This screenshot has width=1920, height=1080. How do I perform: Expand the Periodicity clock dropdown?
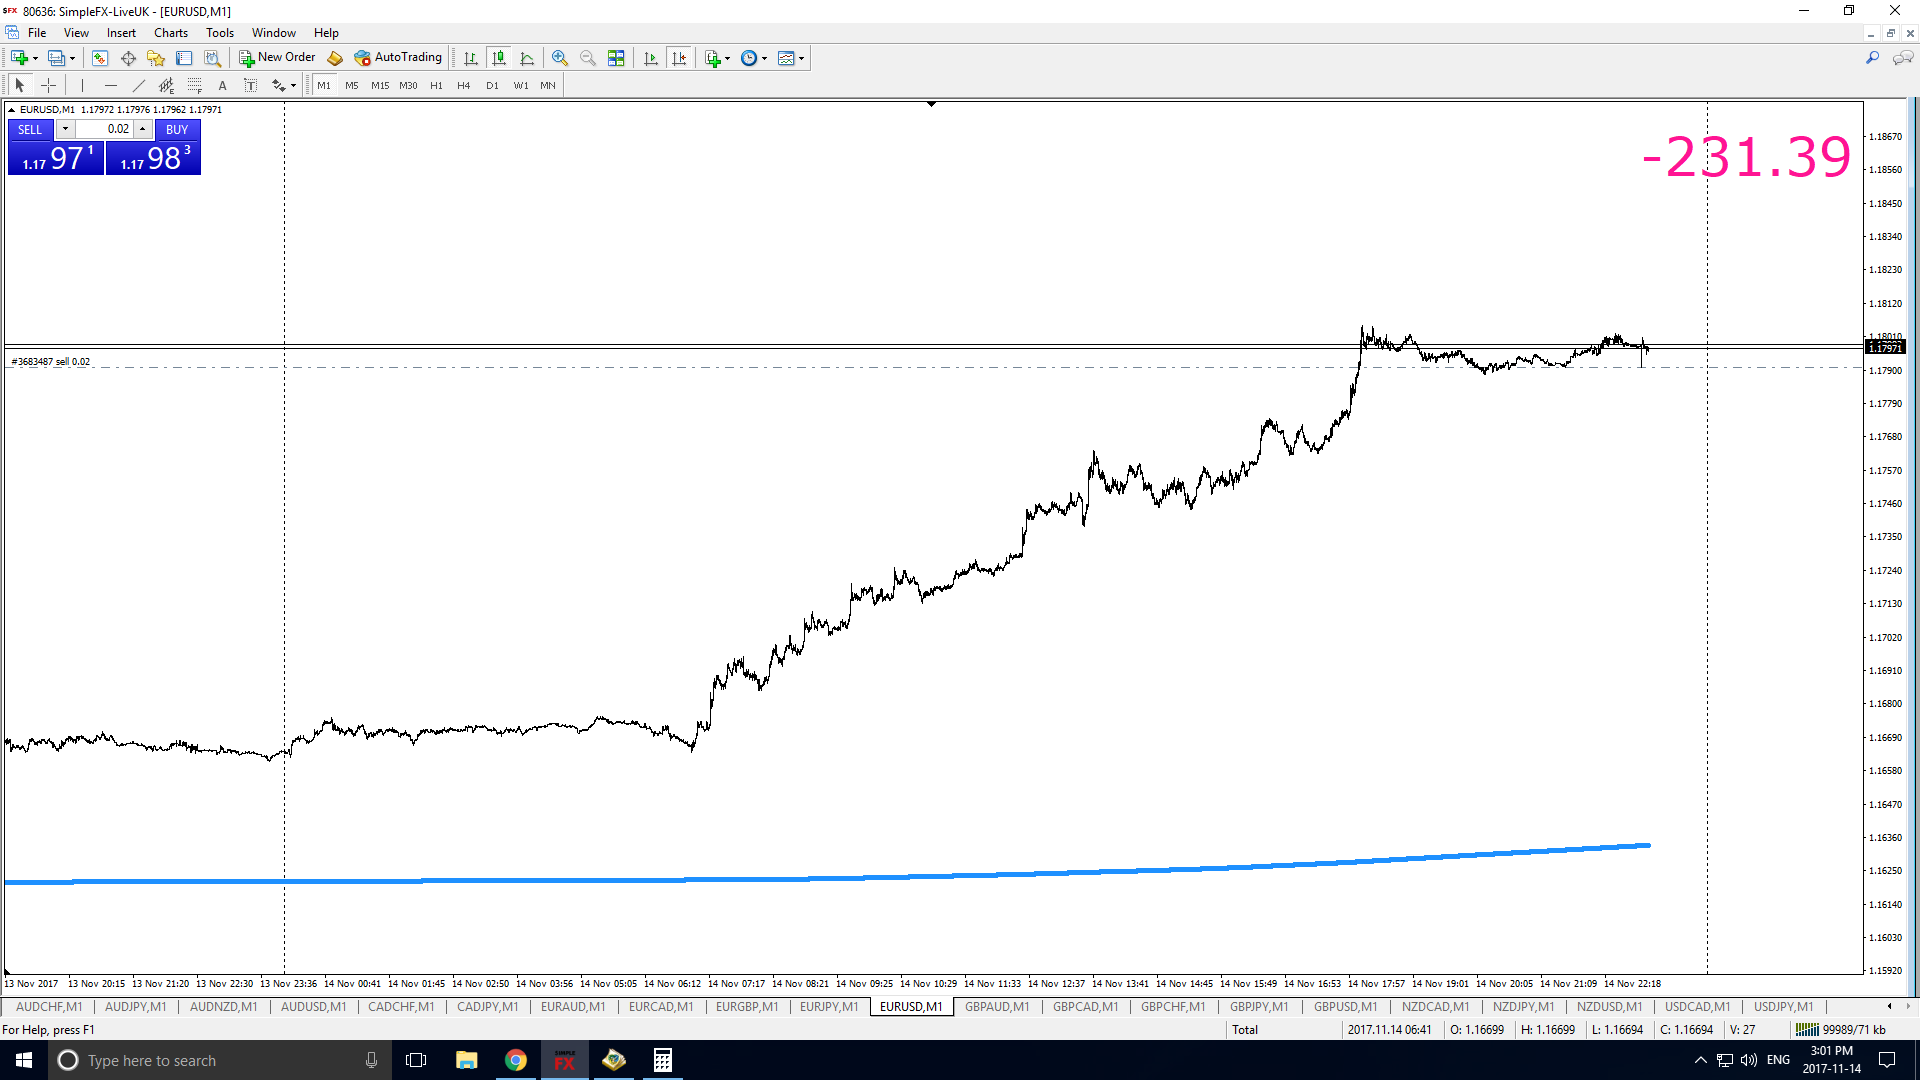point(764,58)
